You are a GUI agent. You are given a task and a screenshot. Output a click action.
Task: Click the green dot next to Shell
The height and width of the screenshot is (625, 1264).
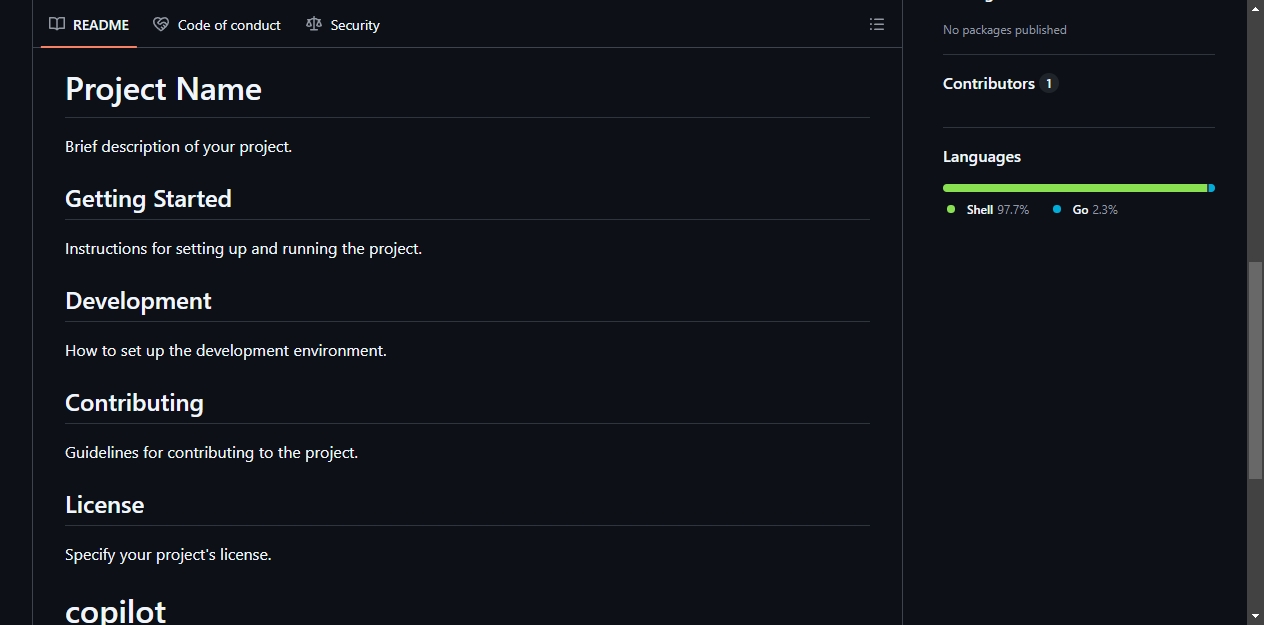(951, 209)
